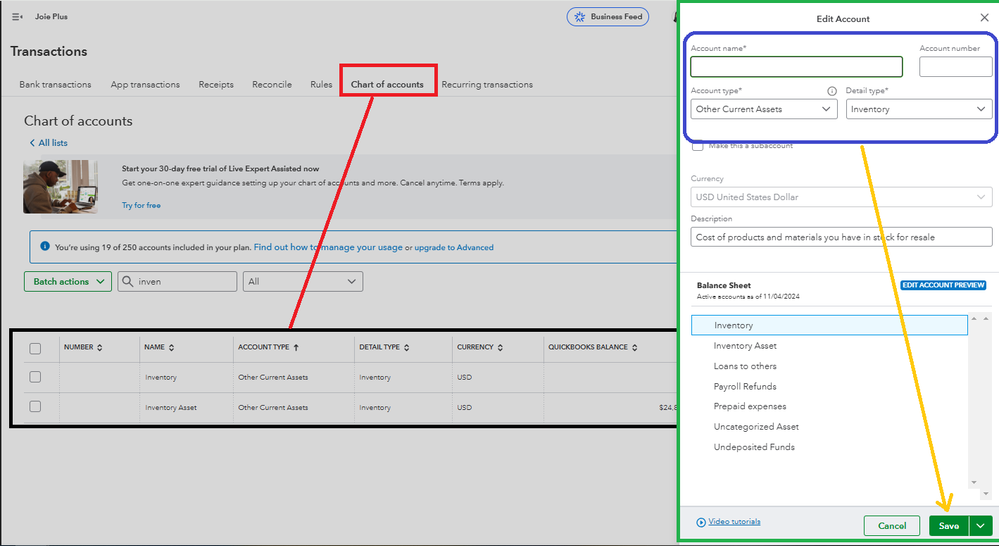Open the Video tutorials link
The width and height of the screenshot is (999, 546).
tap(735, 522)
